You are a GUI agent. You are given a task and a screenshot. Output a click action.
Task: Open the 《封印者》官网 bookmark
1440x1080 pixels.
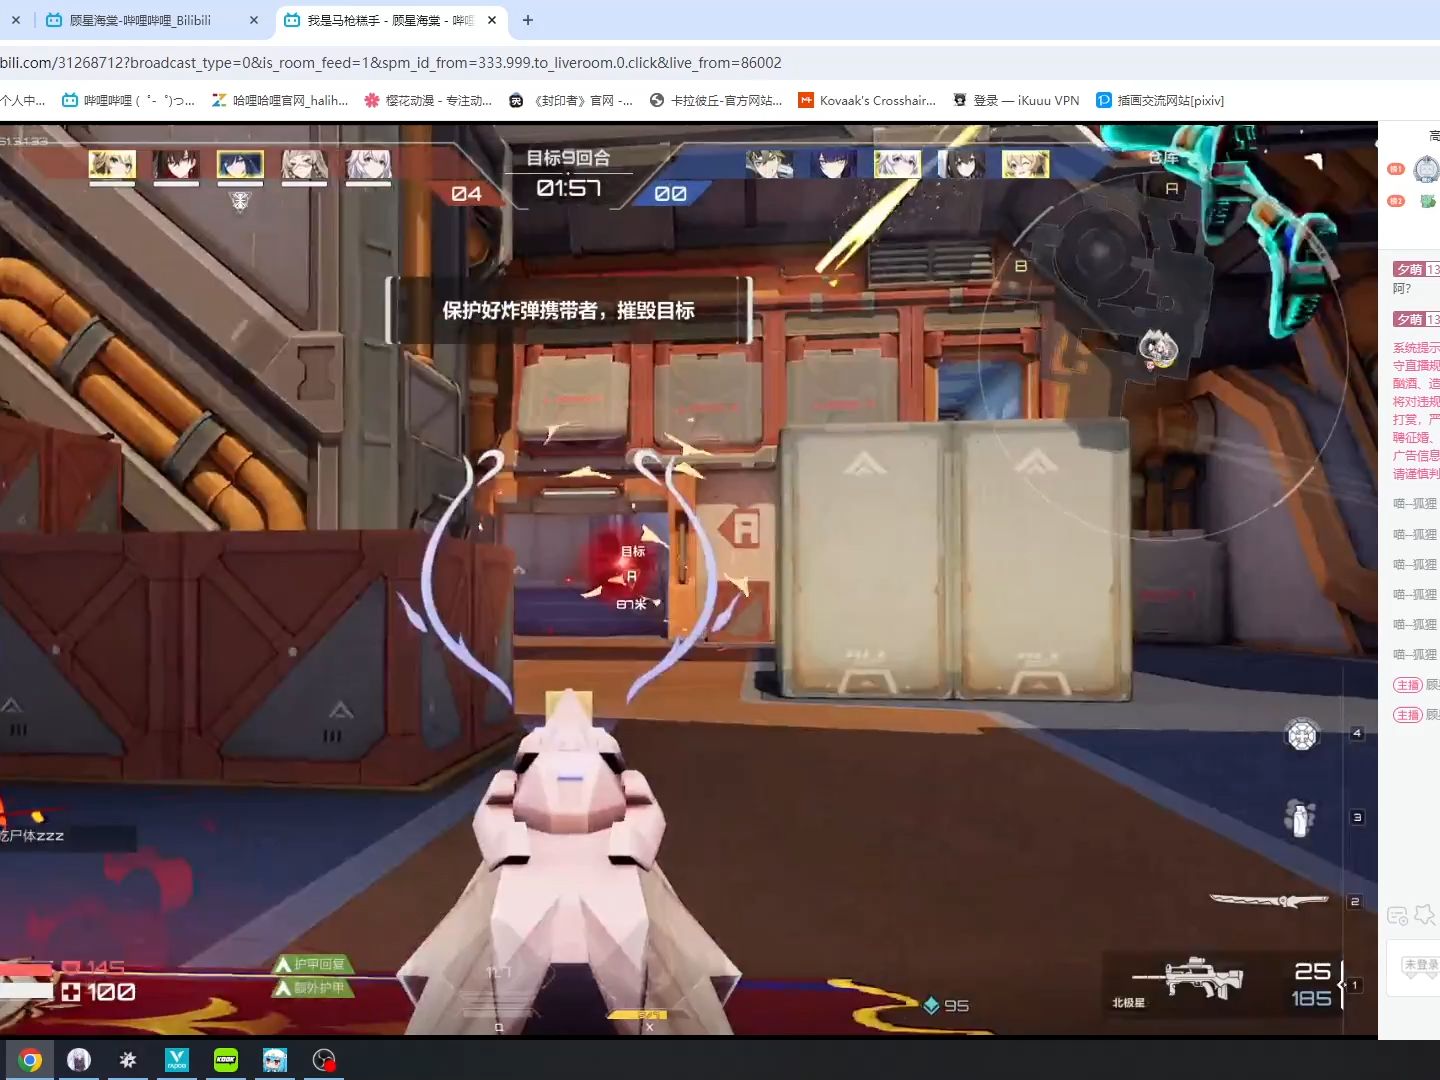(x=571, y=100)
